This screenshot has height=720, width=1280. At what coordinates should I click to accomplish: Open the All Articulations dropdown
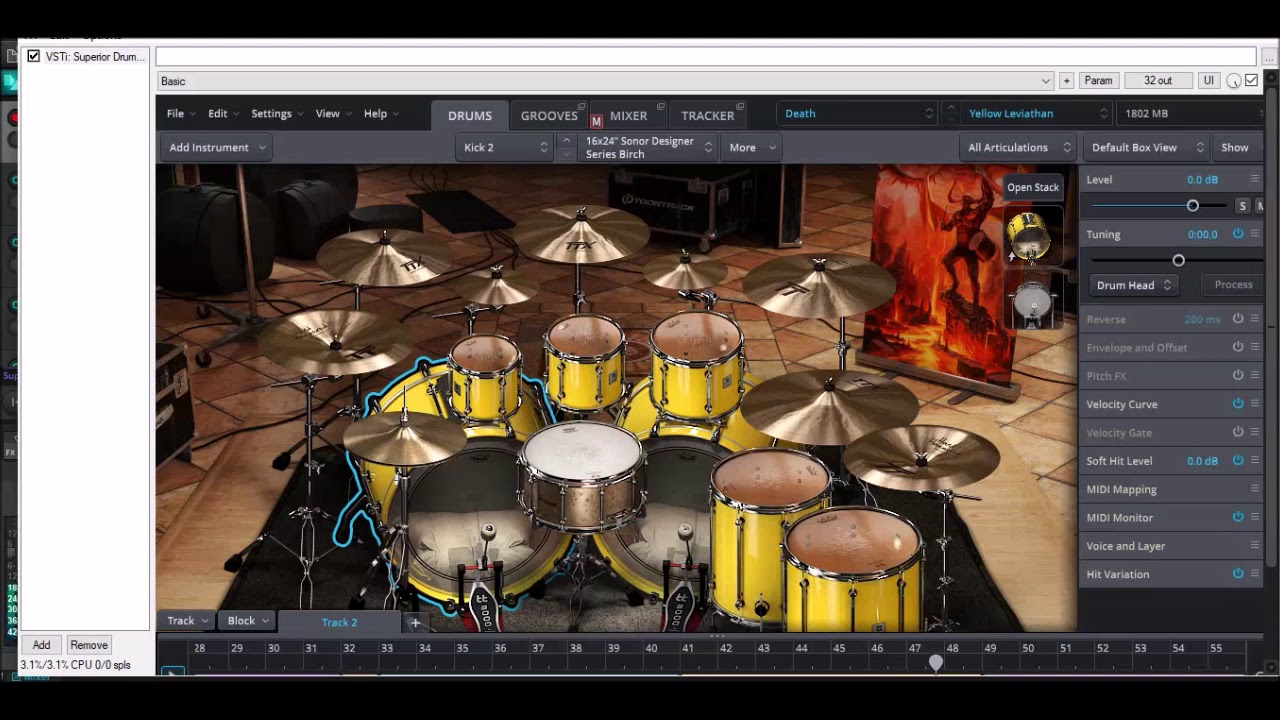click(1018, 147)
